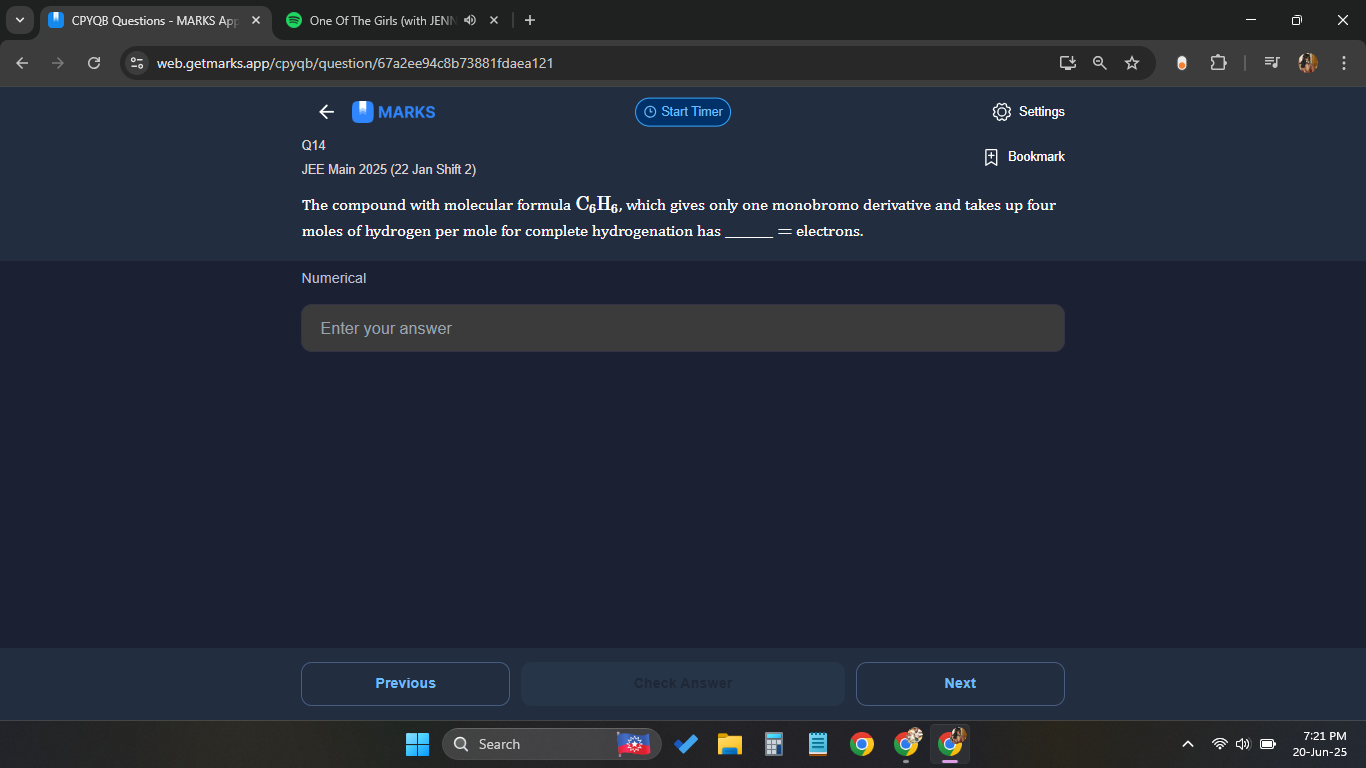1366x768 pixels.
Task: Focus the Enter your answer field
Action: point(683,328)
